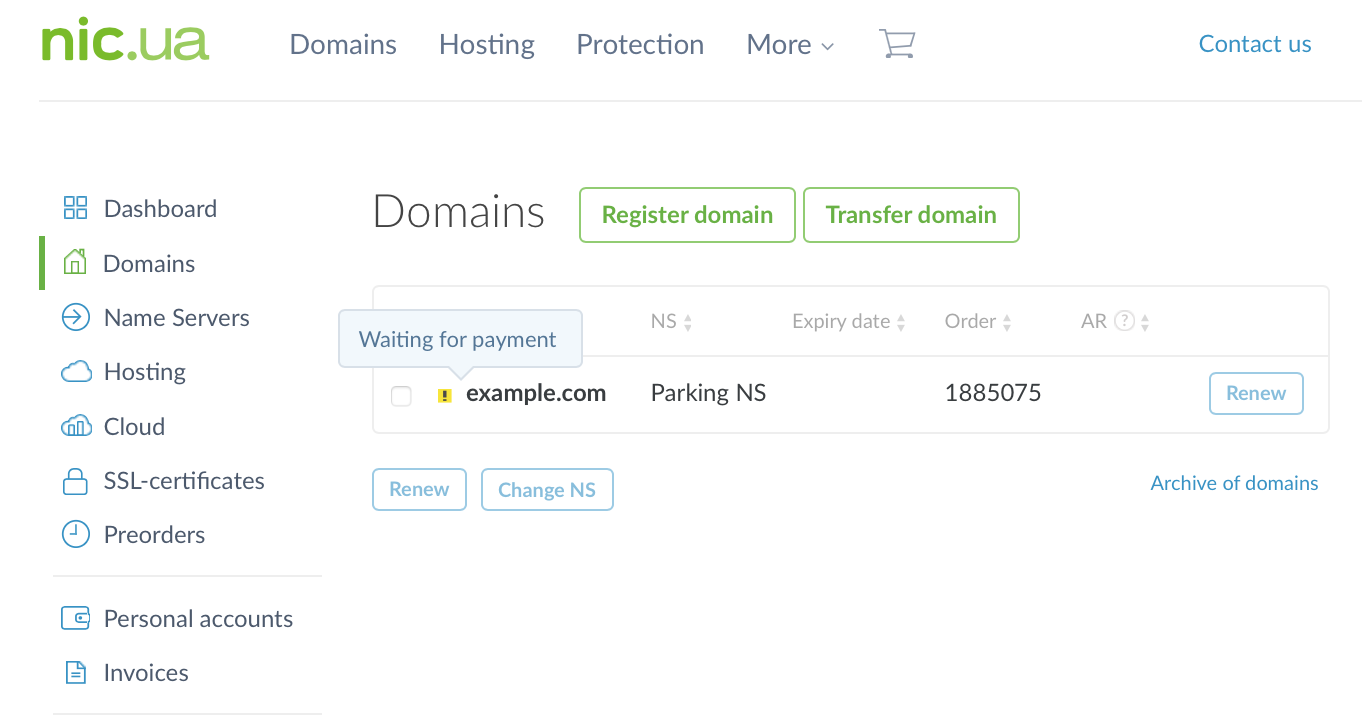Click the Register domain button

tap(687, 215)
